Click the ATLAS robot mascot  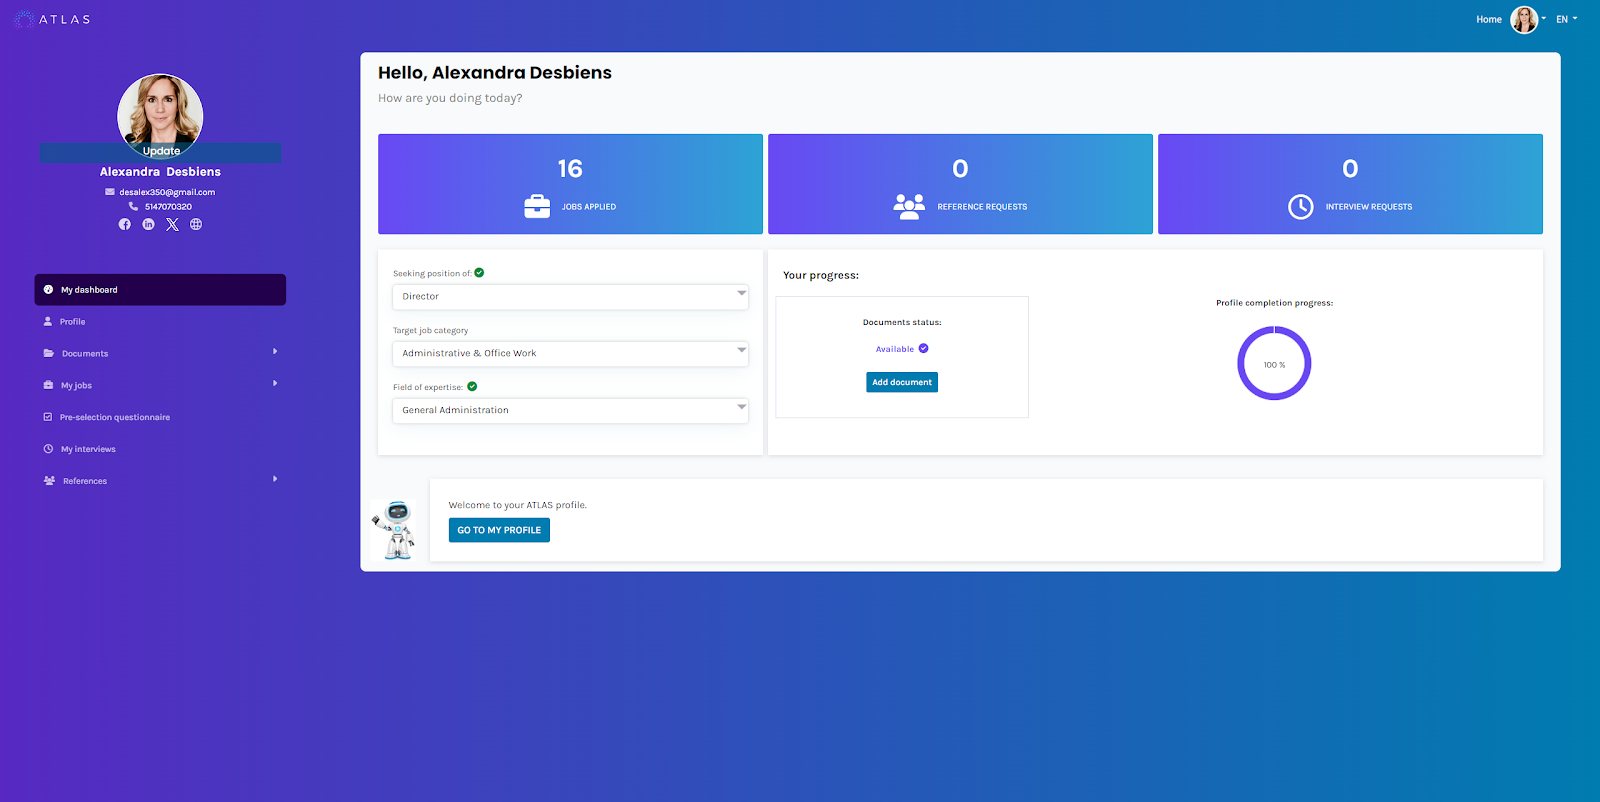395,530
